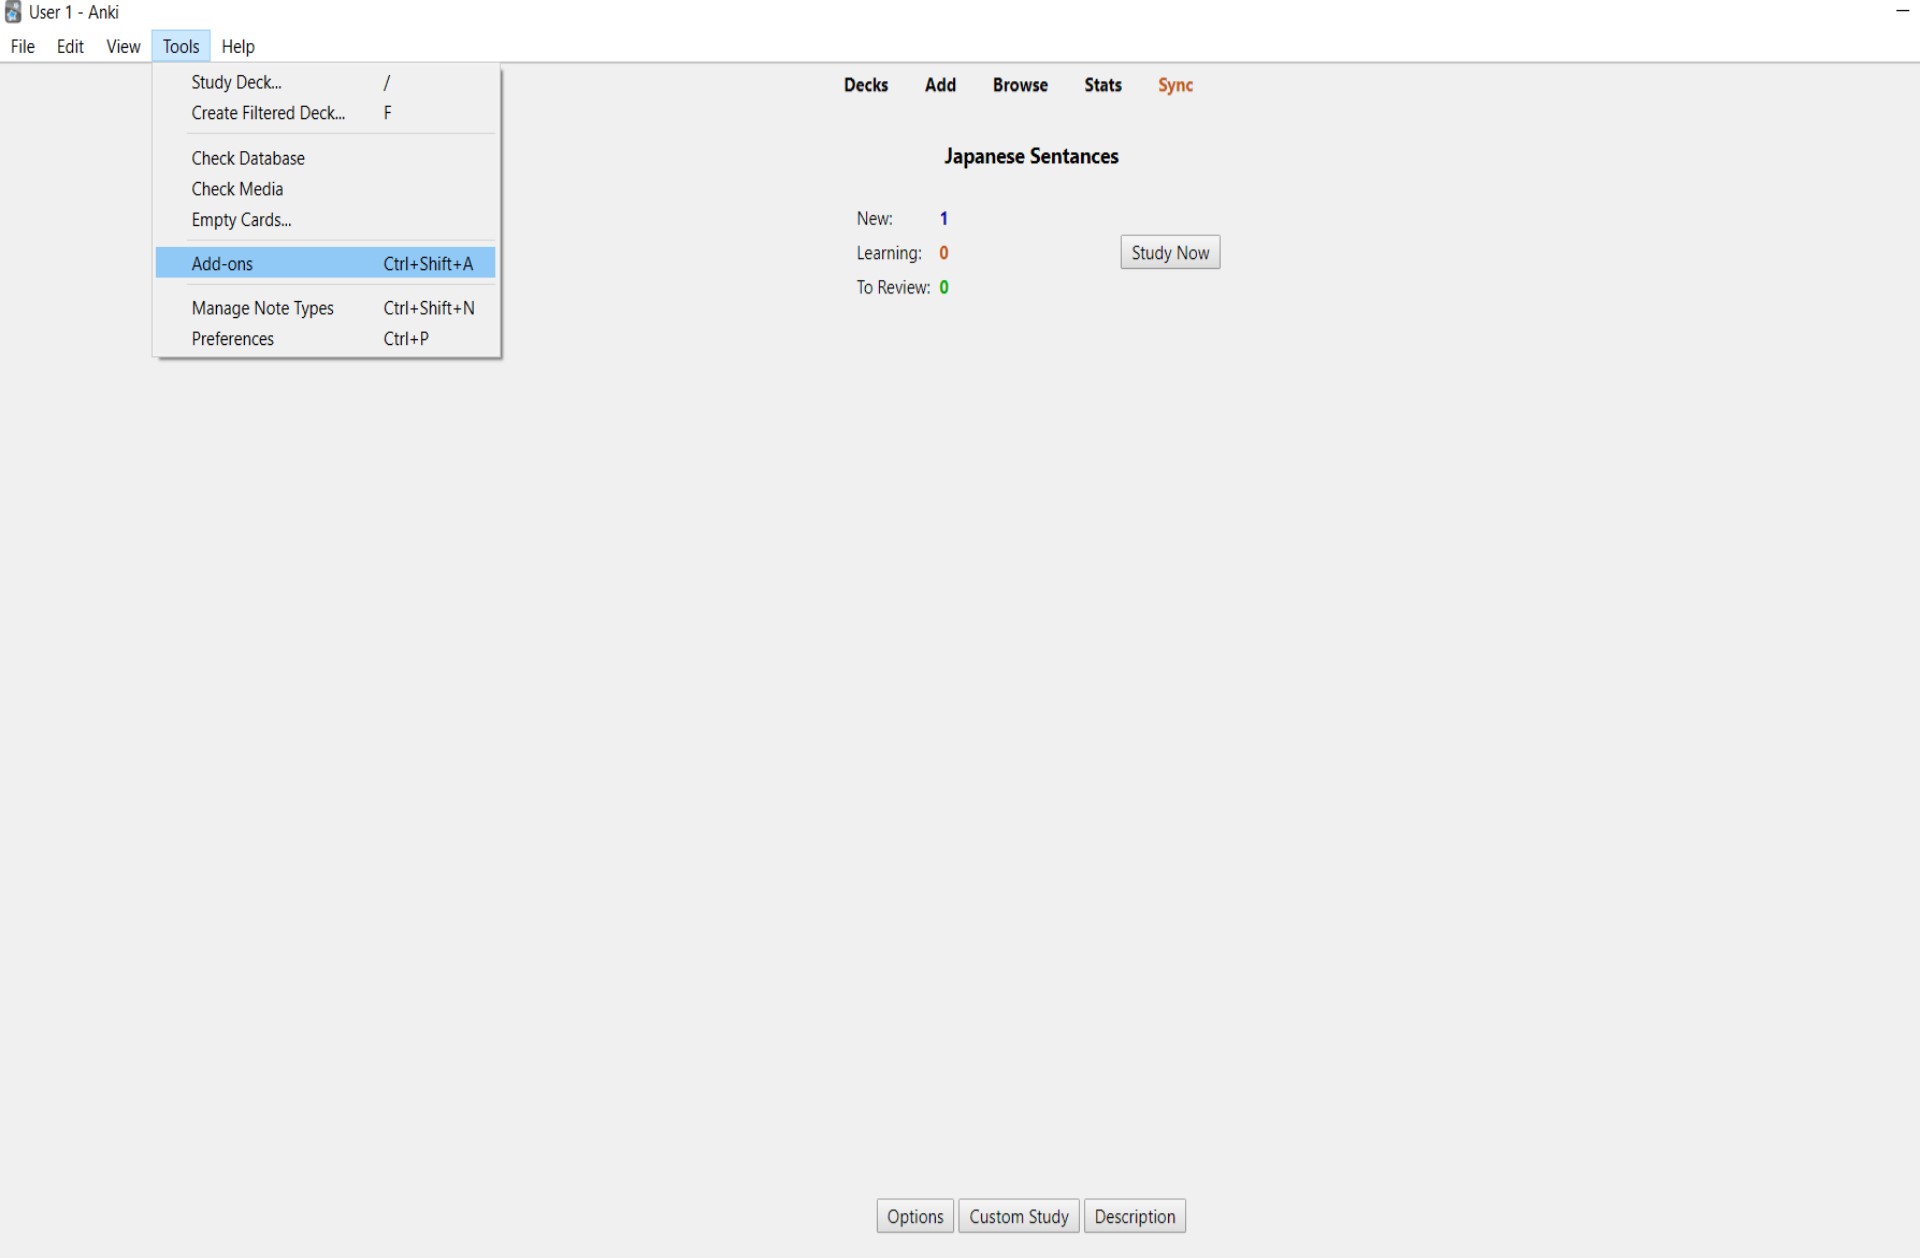This screenshot has height=1258, width=1920.
Task: Open the Browse card browser
Action: point(1020,85)
